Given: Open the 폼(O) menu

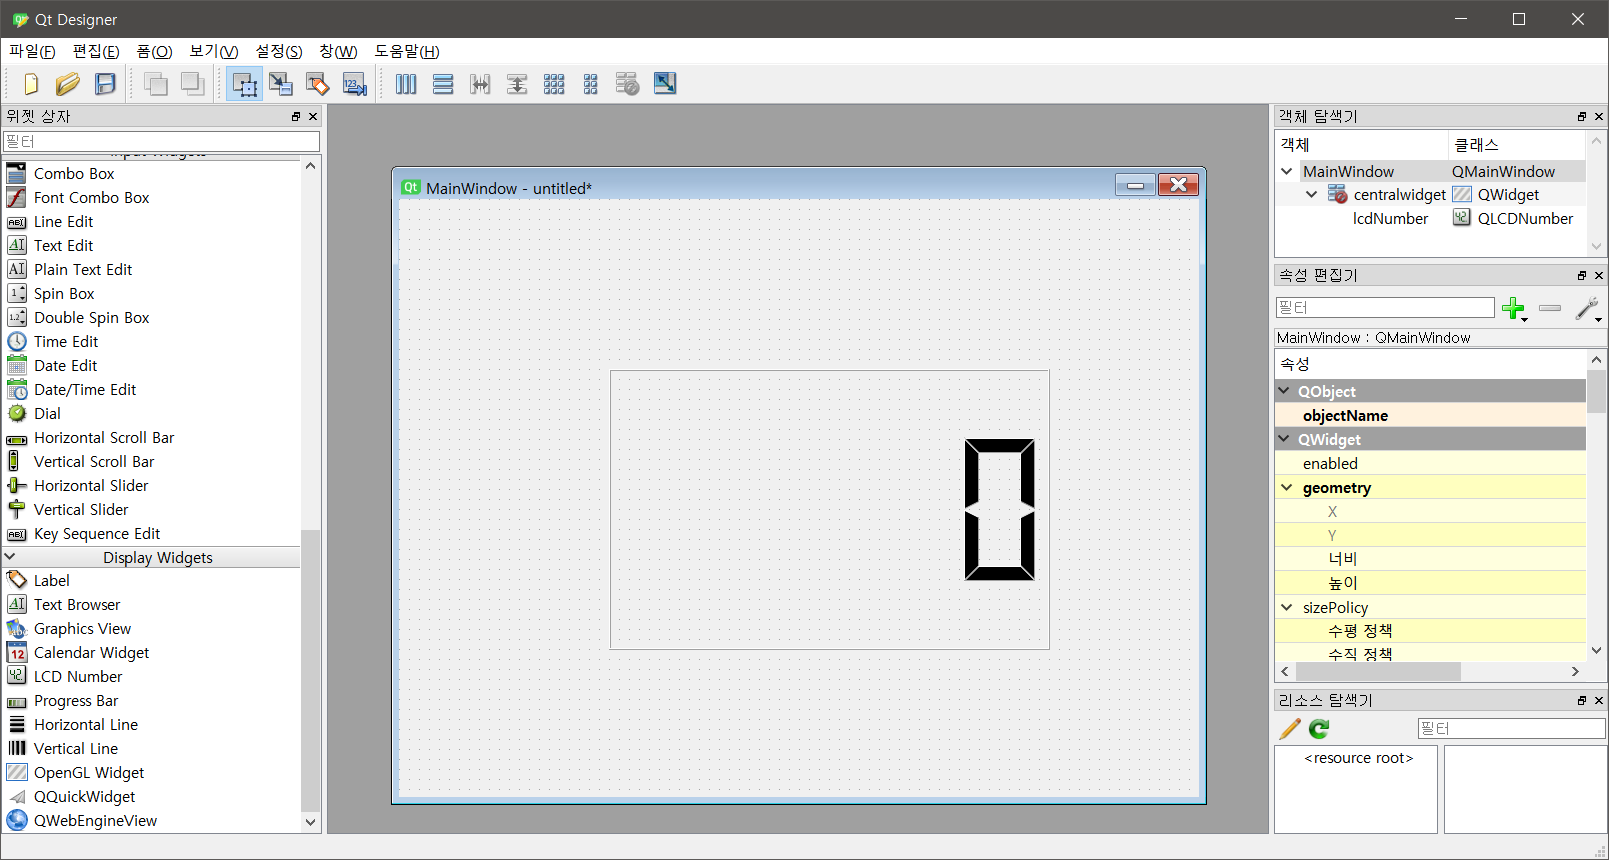Looking at the screenshot, I should click(154, 51).
